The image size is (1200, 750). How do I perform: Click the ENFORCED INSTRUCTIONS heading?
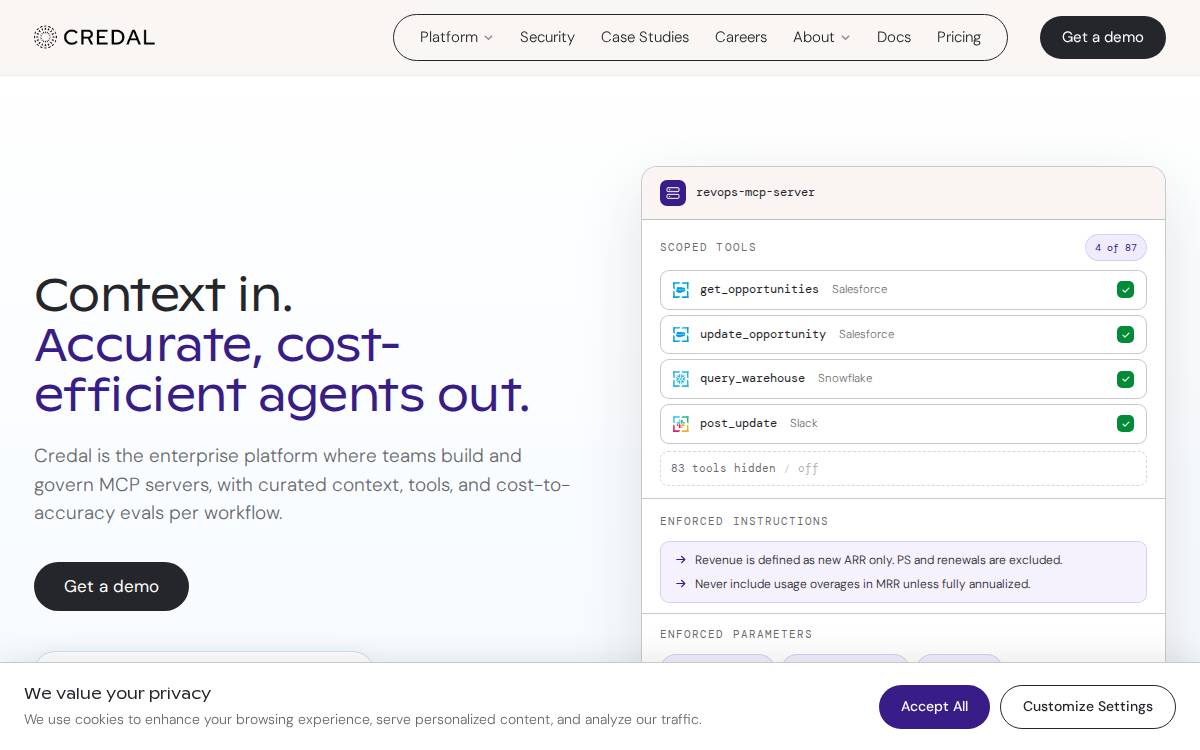(x=744, y=522)
